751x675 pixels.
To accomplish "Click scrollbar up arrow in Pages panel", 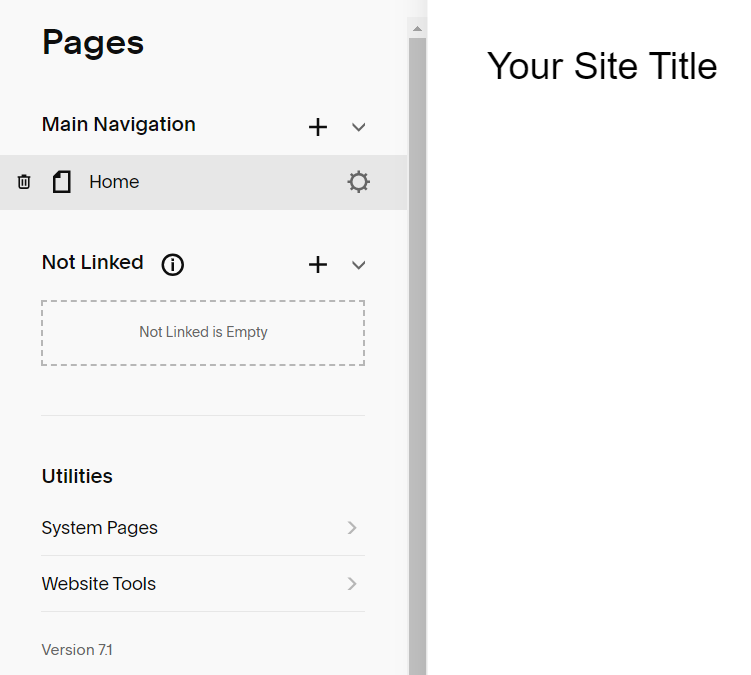I will tap(417, 29).
